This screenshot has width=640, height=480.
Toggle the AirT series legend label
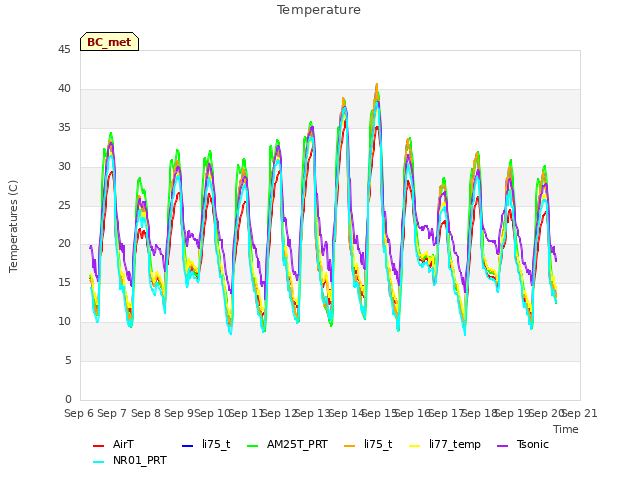click(x=123, y=444)
